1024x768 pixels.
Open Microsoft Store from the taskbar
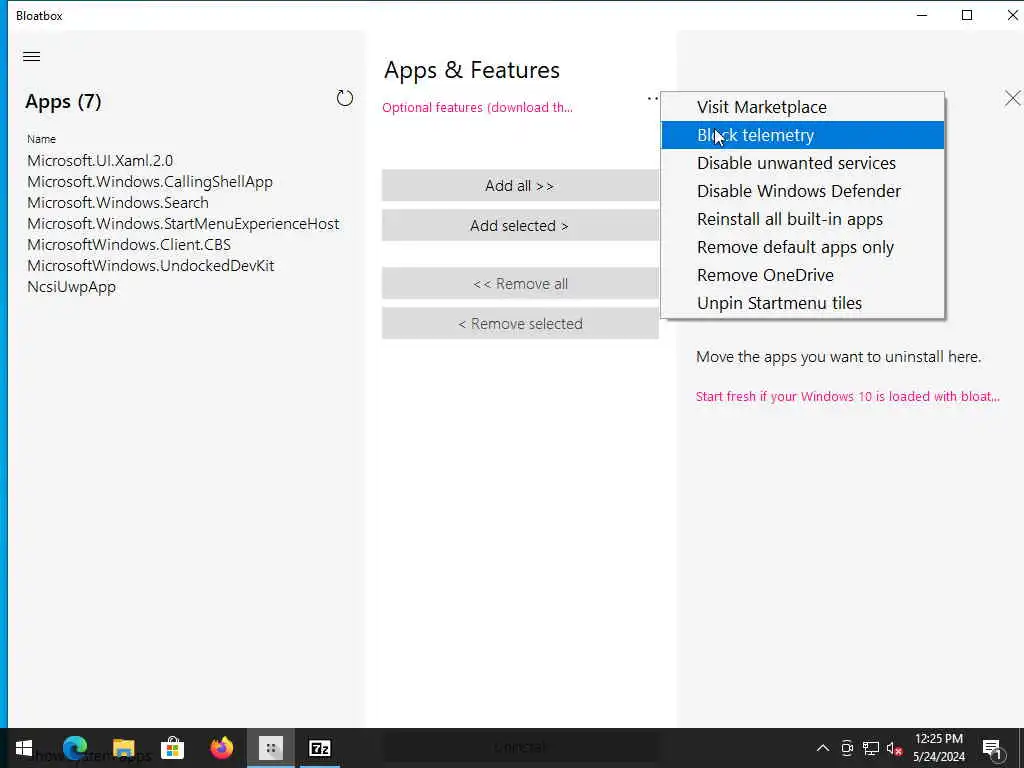[172, 748]
